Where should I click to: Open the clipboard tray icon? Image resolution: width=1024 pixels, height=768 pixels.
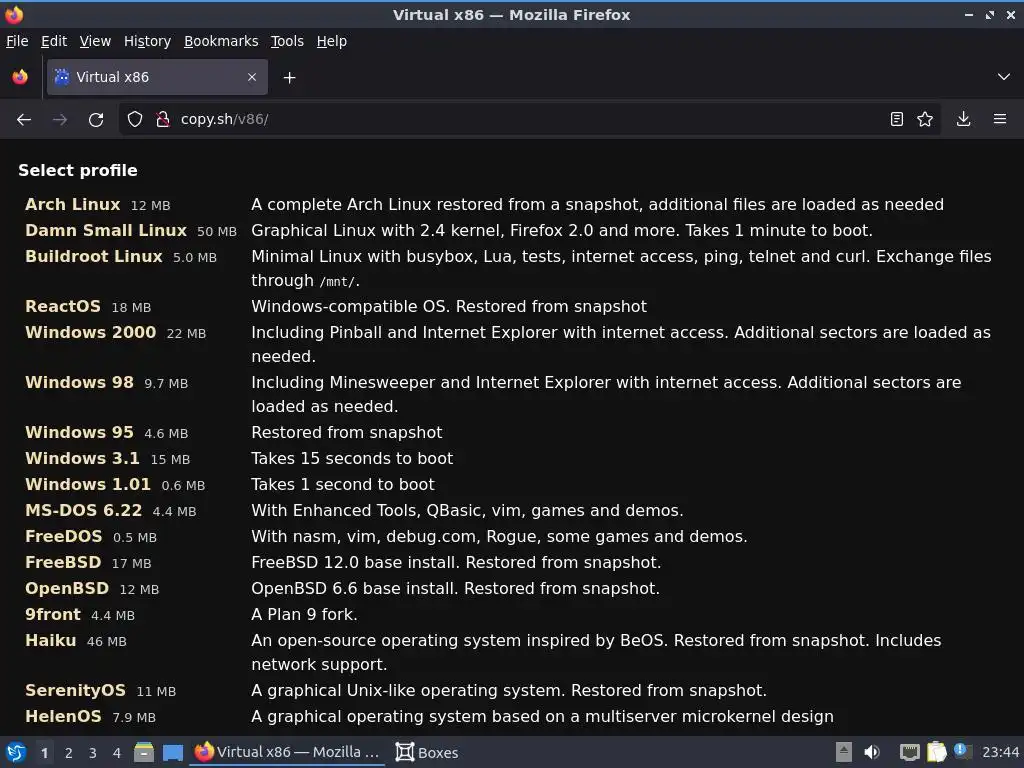(x=936, y=752)
